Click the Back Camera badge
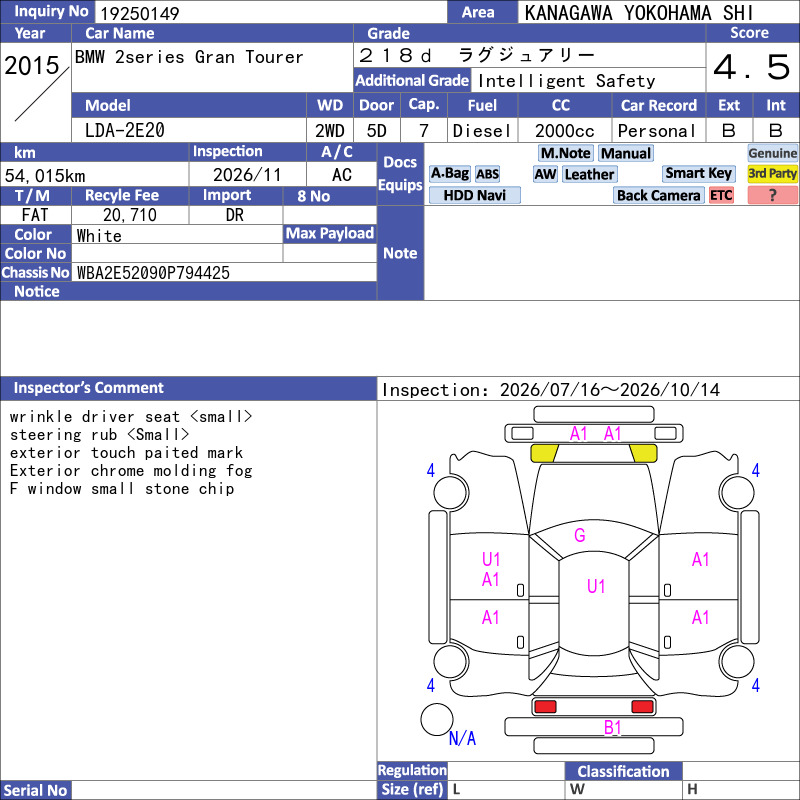 click(x=659, y=195)
